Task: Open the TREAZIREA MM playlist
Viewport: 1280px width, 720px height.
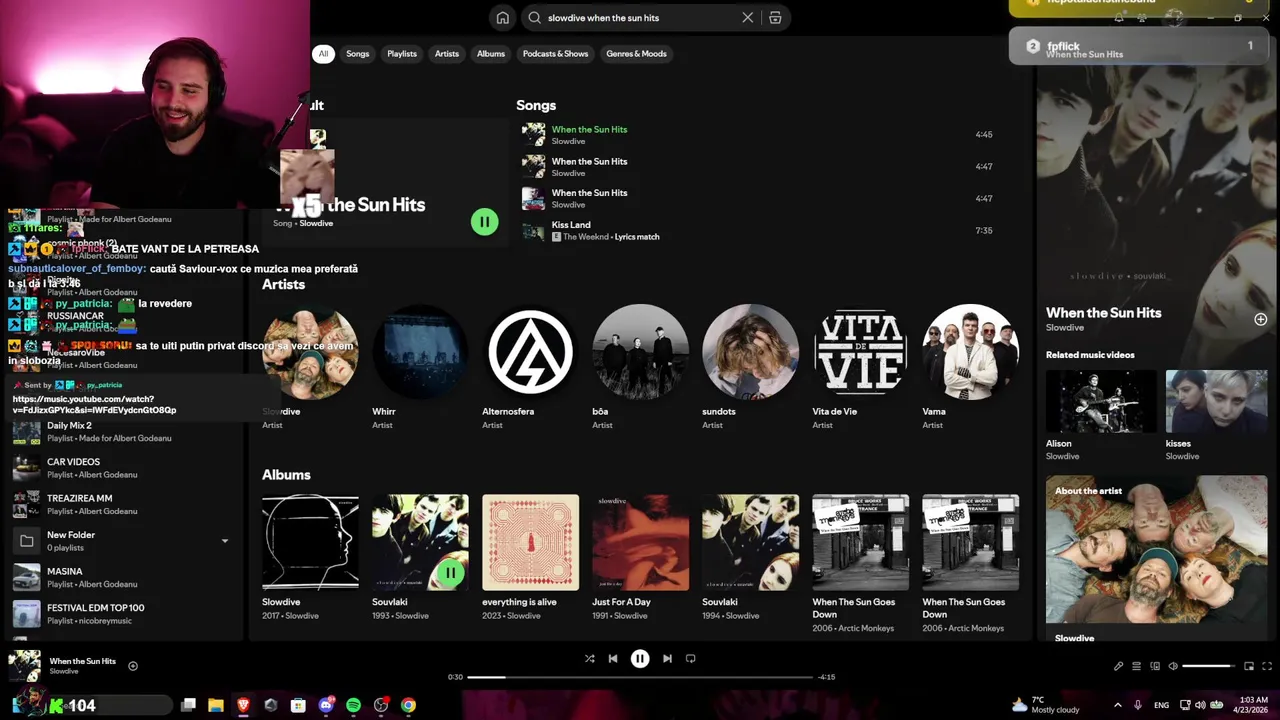Action: 125,504
